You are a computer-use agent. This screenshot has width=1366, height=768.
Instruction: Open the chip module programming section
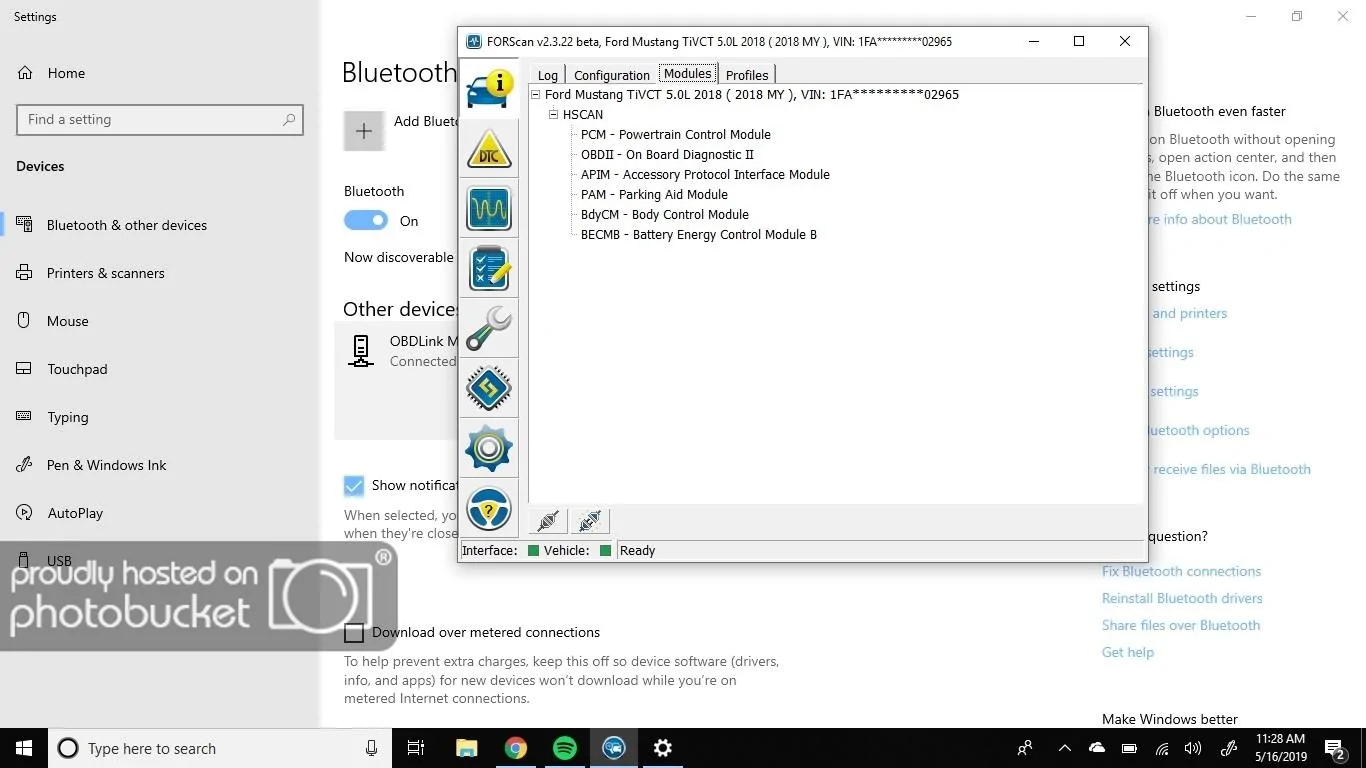tap(488, 388)
